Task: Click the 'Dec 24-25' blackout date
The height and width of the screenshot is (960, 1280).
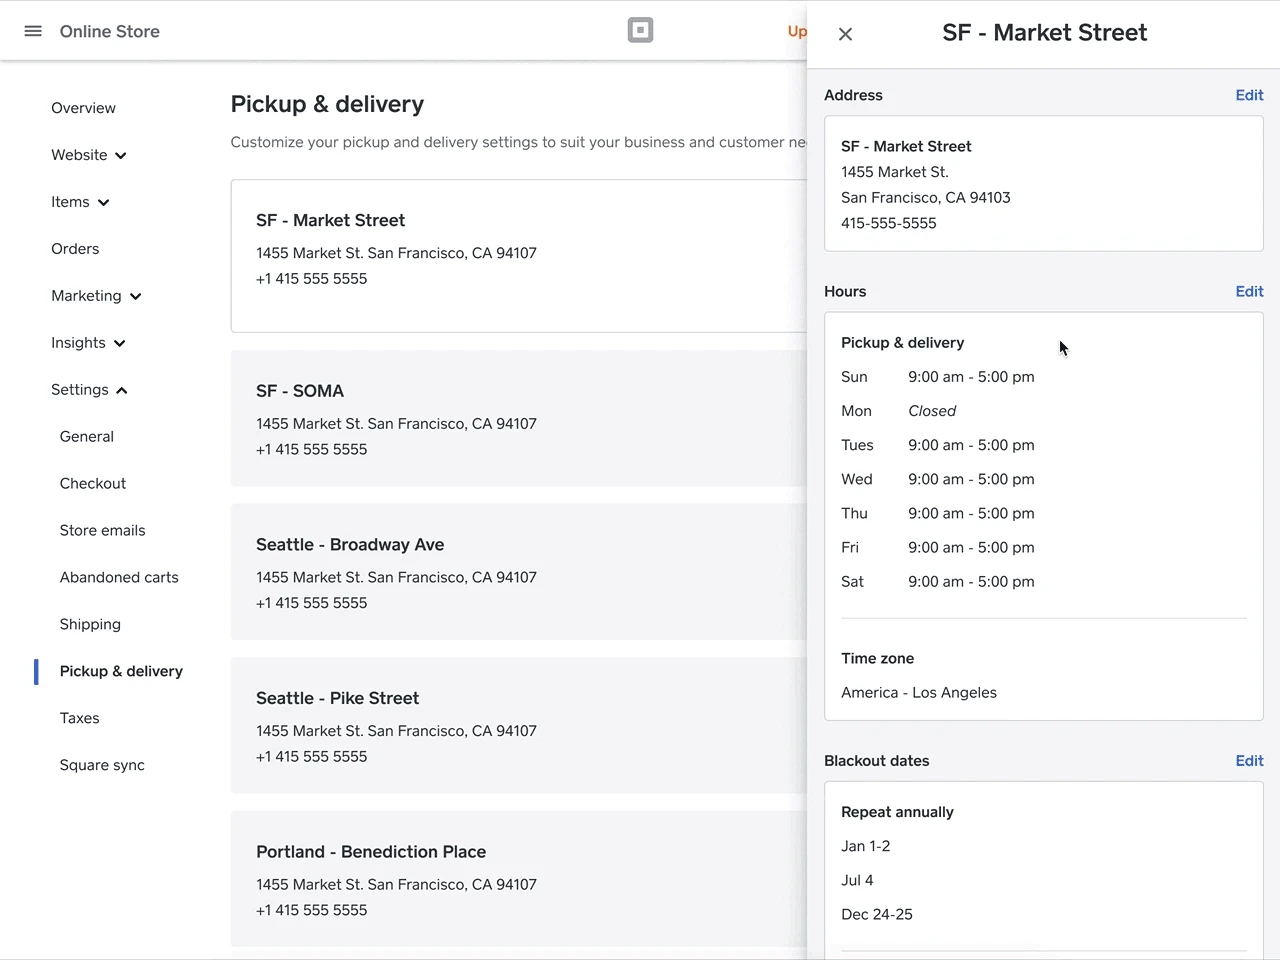Action: tap(877, 914)
